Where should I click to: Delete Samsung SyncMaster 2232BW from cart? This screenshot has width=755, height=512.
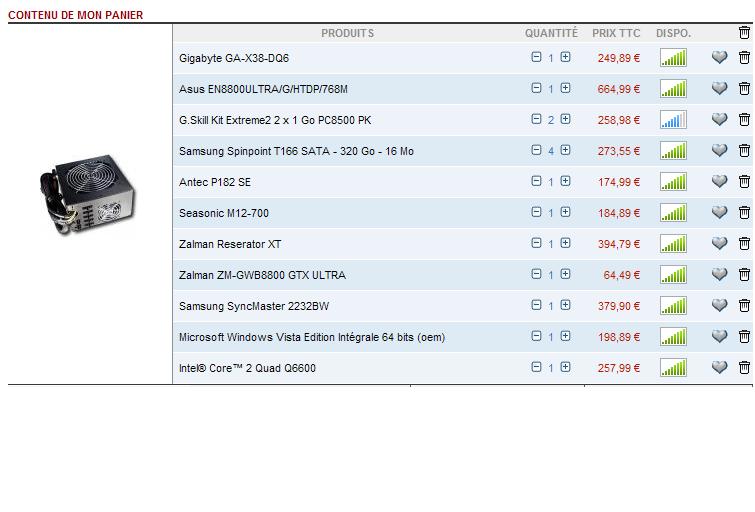[x=744, y=305]
